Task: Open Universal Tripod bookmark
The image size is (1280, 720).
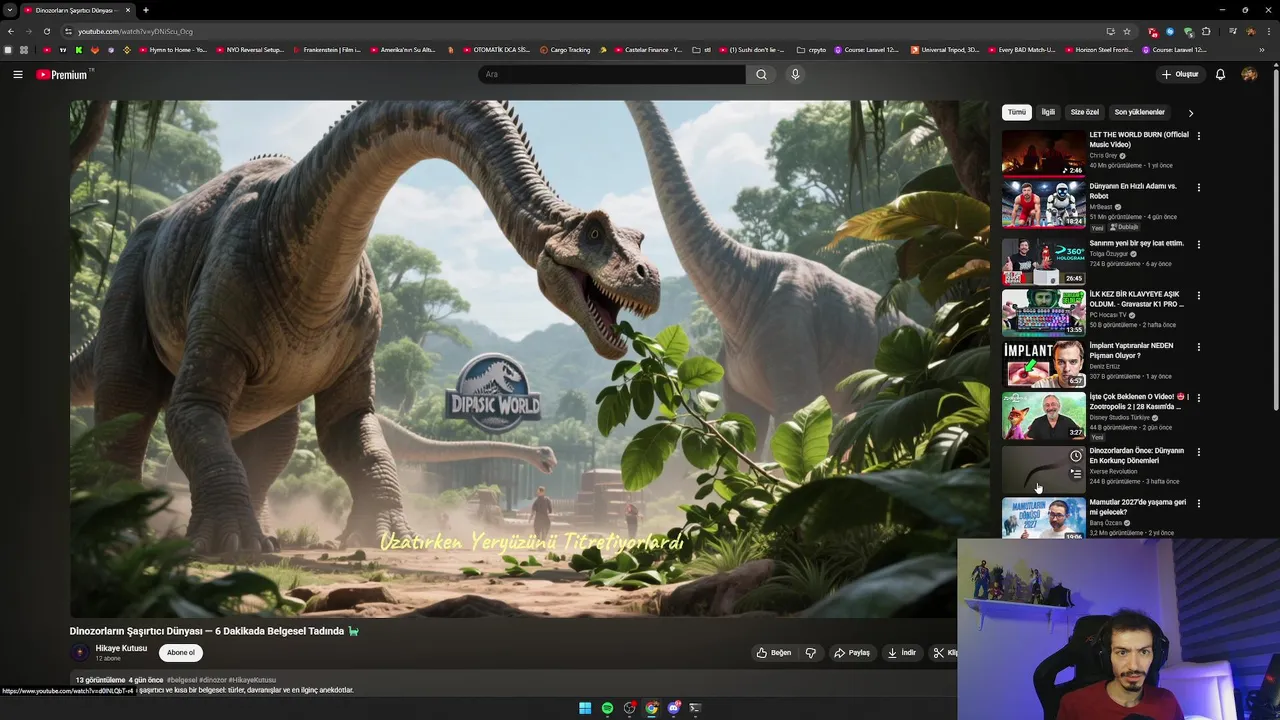Action: pos(945,50)
